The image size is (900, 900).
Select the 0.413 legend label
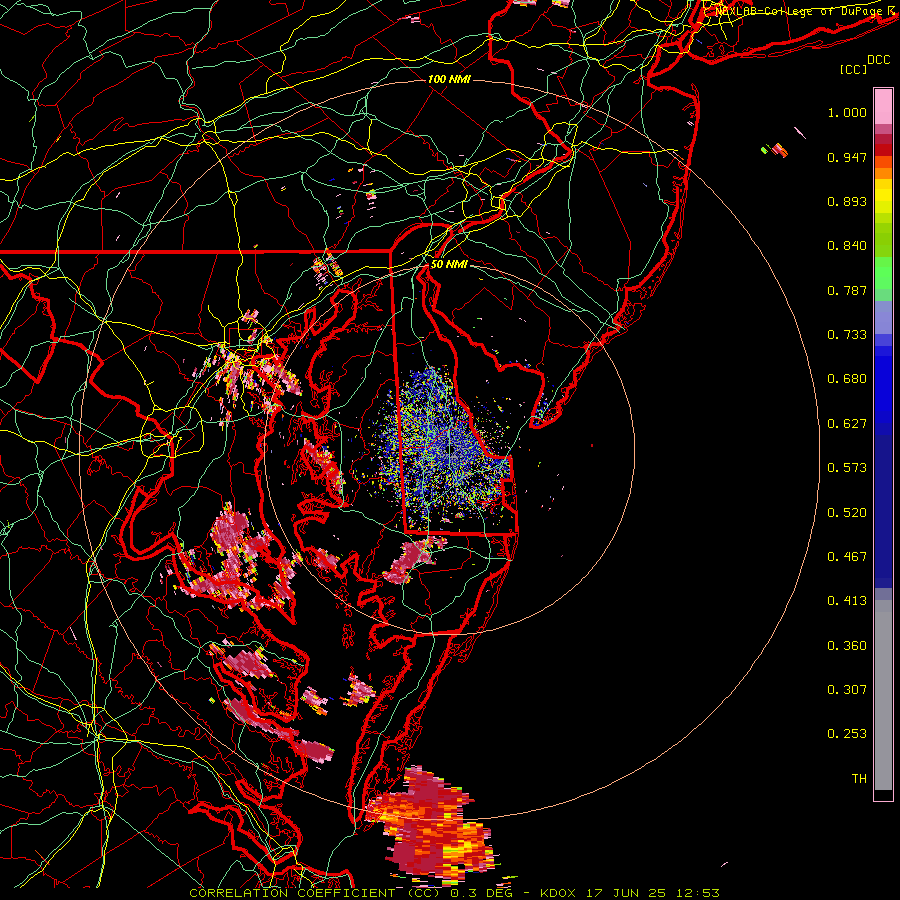point(847,601)
